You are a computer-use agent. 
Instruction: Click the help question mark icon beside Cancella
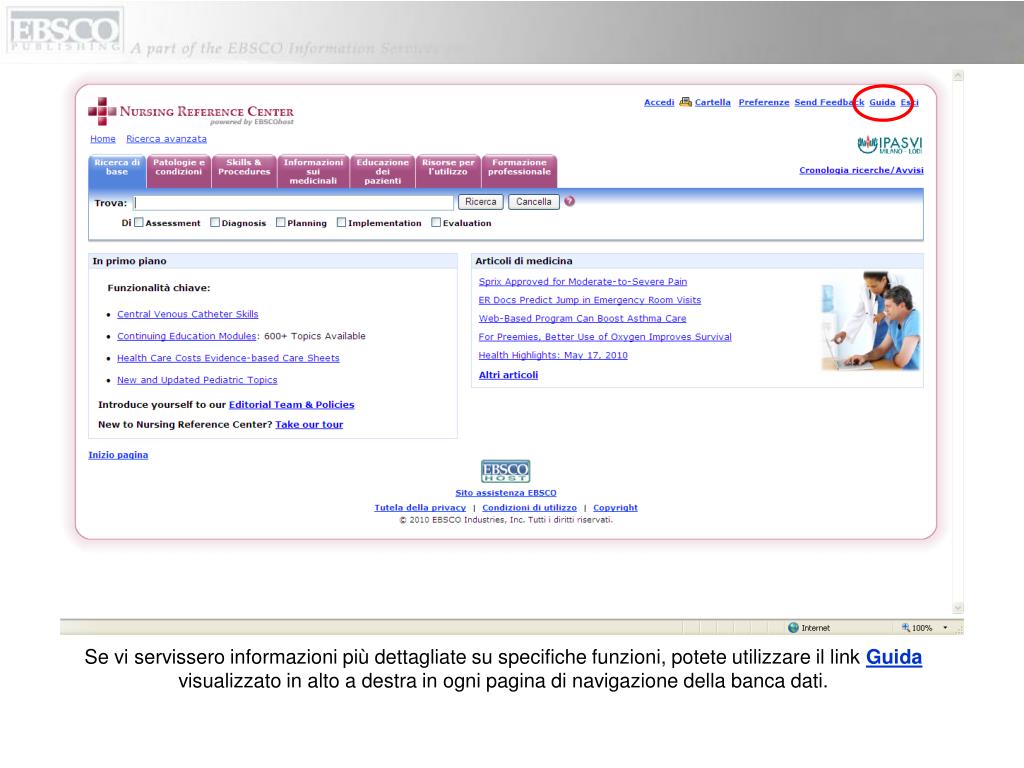(x=569, y=201)
